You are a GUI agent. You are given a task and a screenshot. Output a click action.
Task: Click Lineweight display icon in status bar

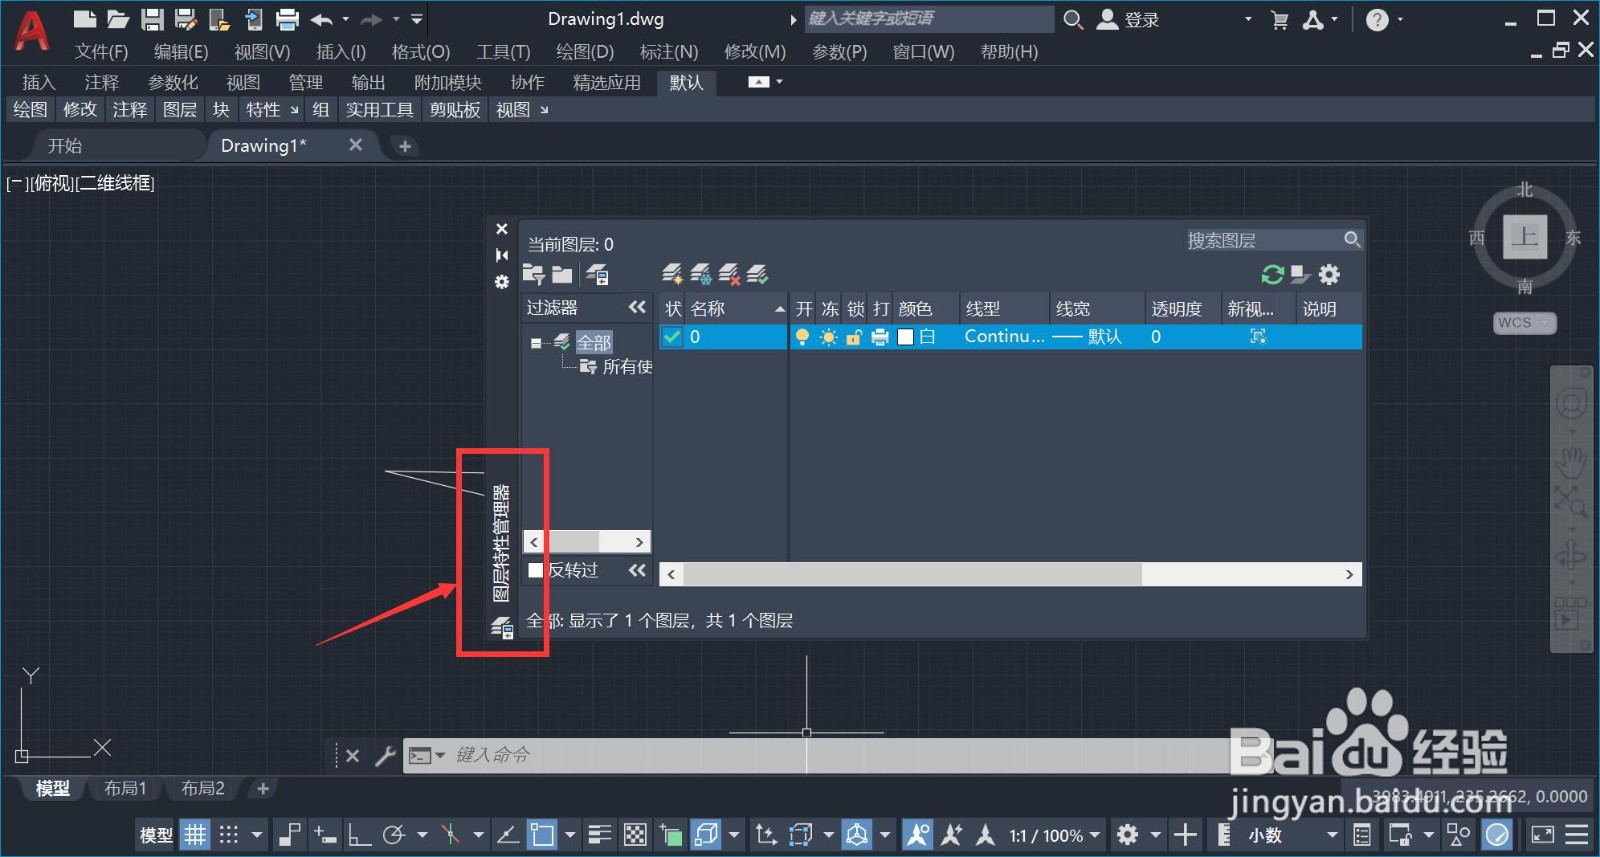coord(600,834)
